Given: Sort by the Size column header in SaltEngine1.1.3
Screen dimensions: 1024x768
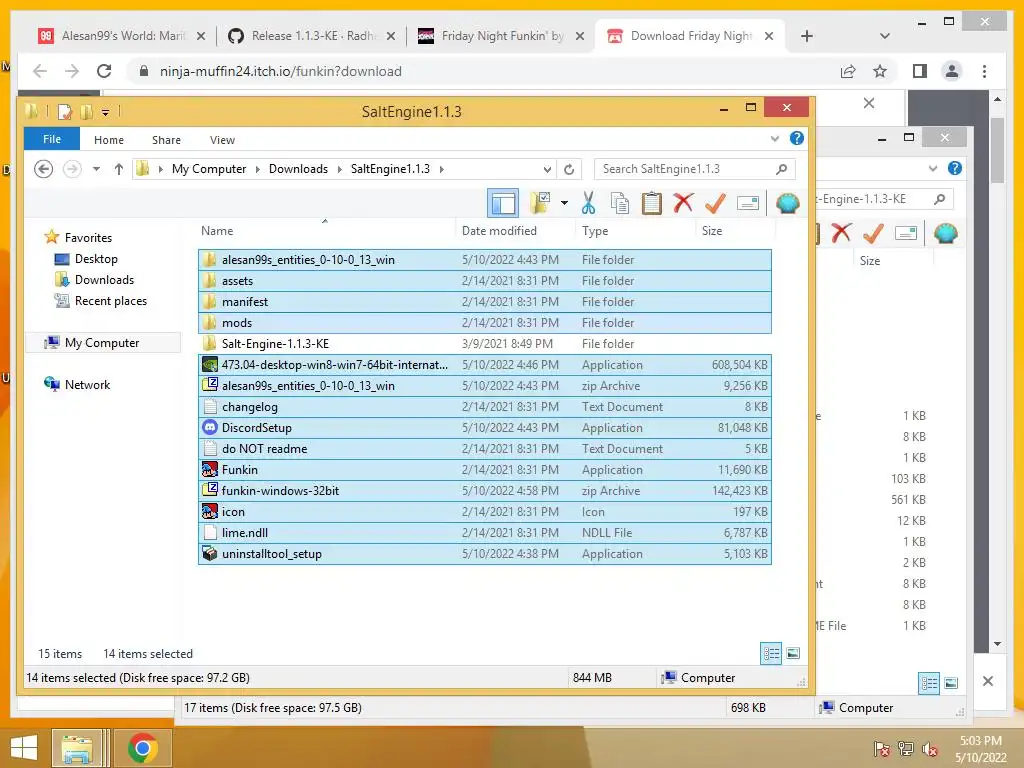Looking at the screenshot, I should pyautogui.click(x=712, y=231).
